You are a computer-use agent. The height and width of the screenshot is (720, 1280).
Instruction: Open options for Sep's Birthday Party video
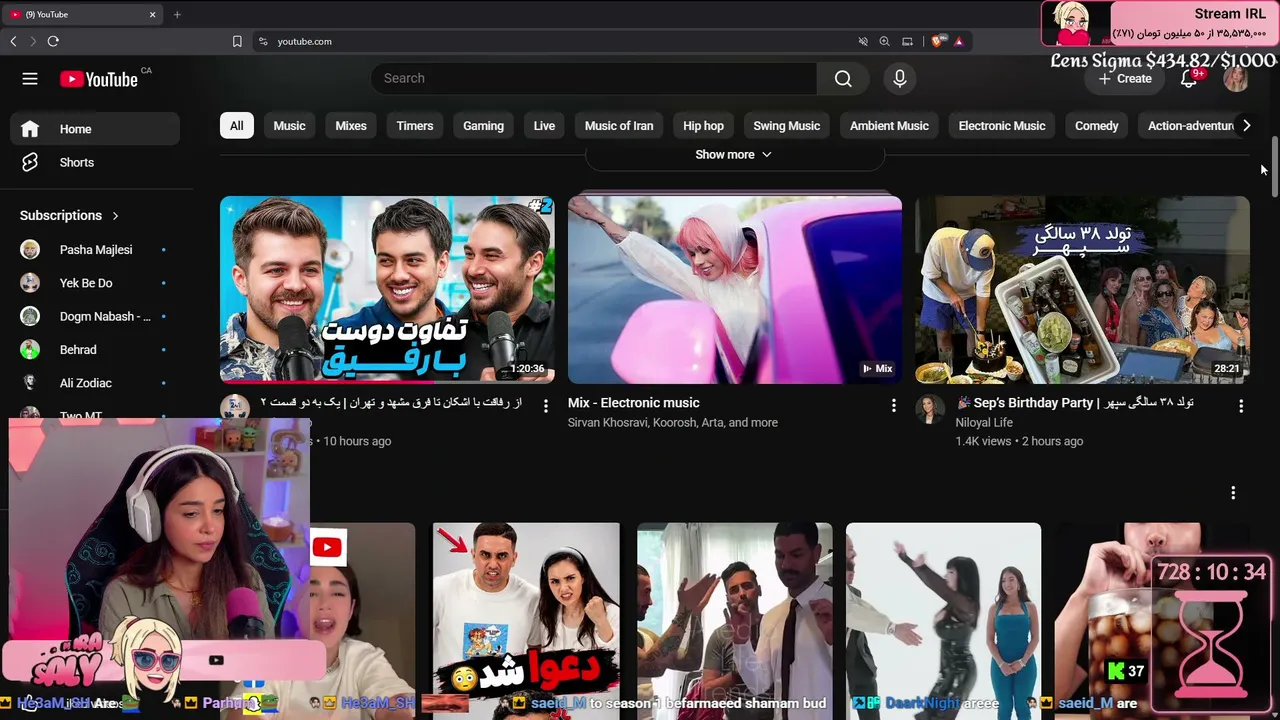click(1241, 406)
